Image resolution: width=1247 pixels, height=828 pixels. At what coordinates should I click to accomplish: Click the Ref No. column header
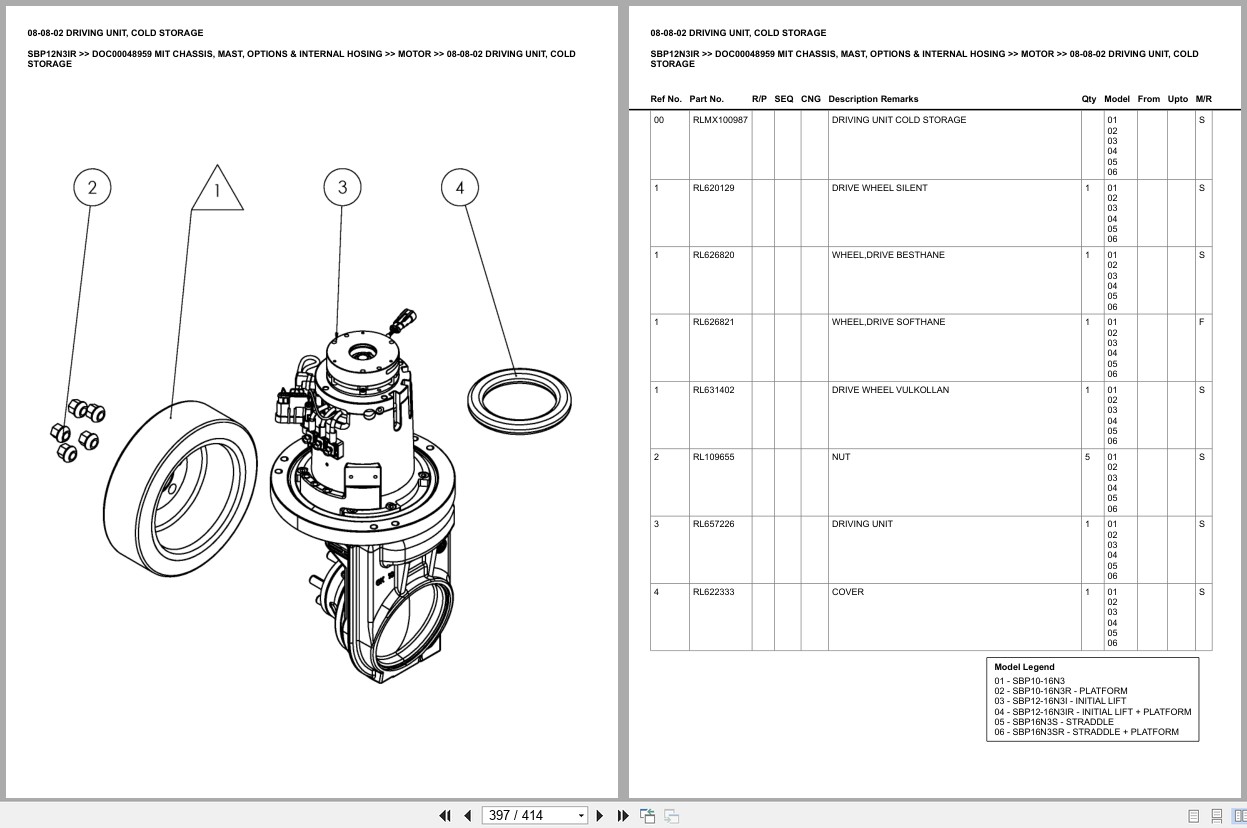point(666,99)
